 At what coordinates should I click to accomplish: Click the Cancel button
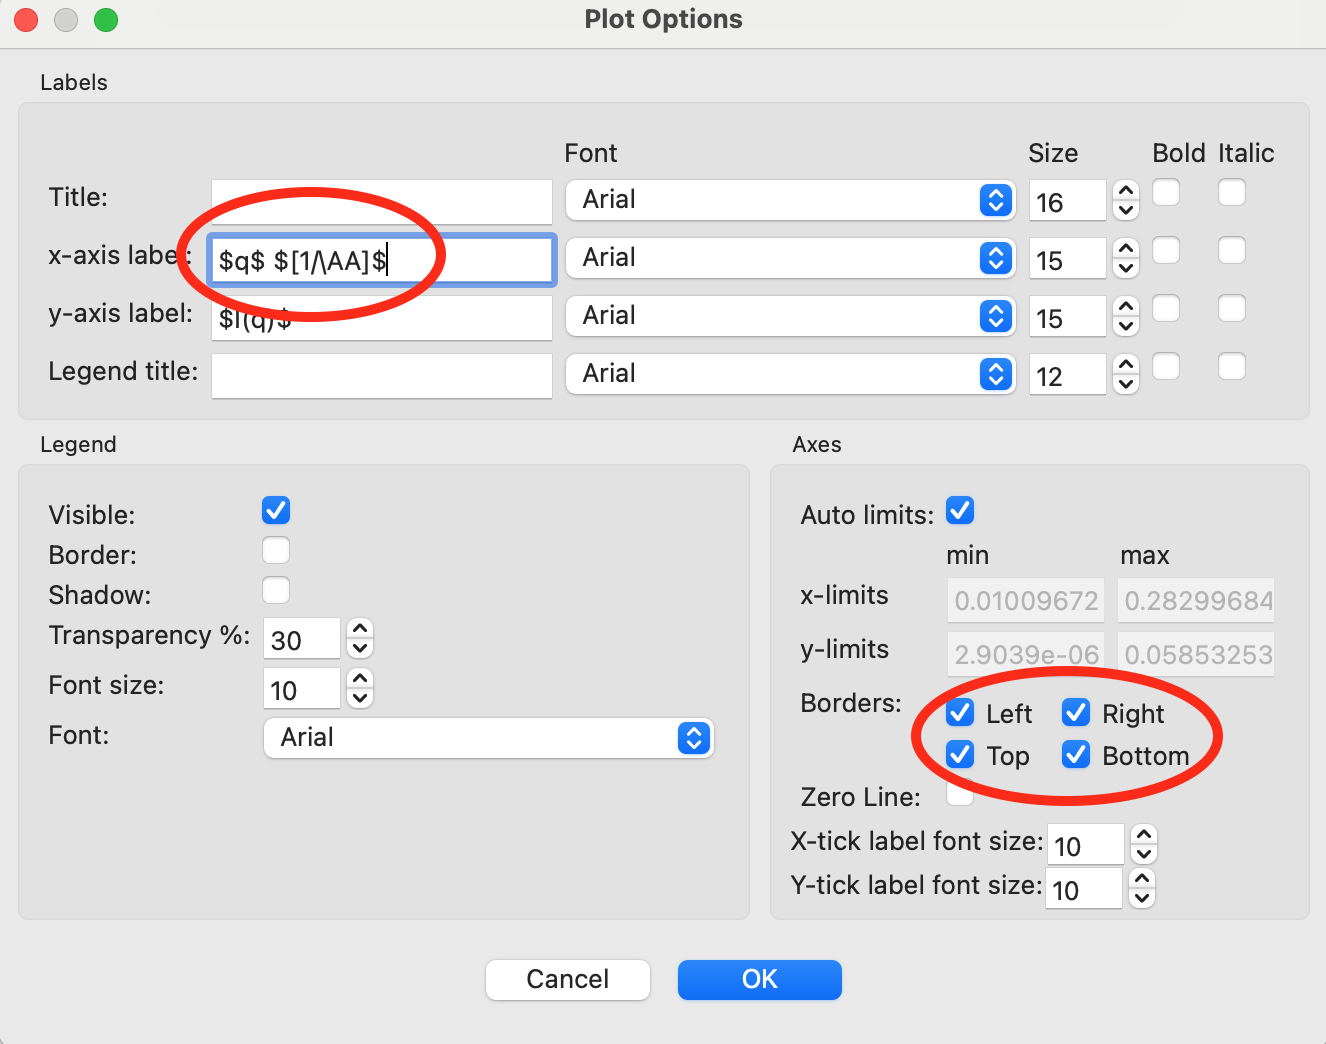tap(567, 979)
